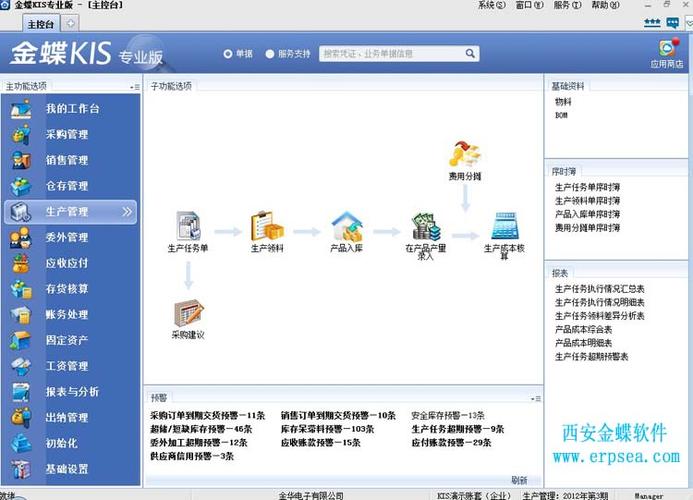Open 销售订单到期交货预警 alert

338,416
